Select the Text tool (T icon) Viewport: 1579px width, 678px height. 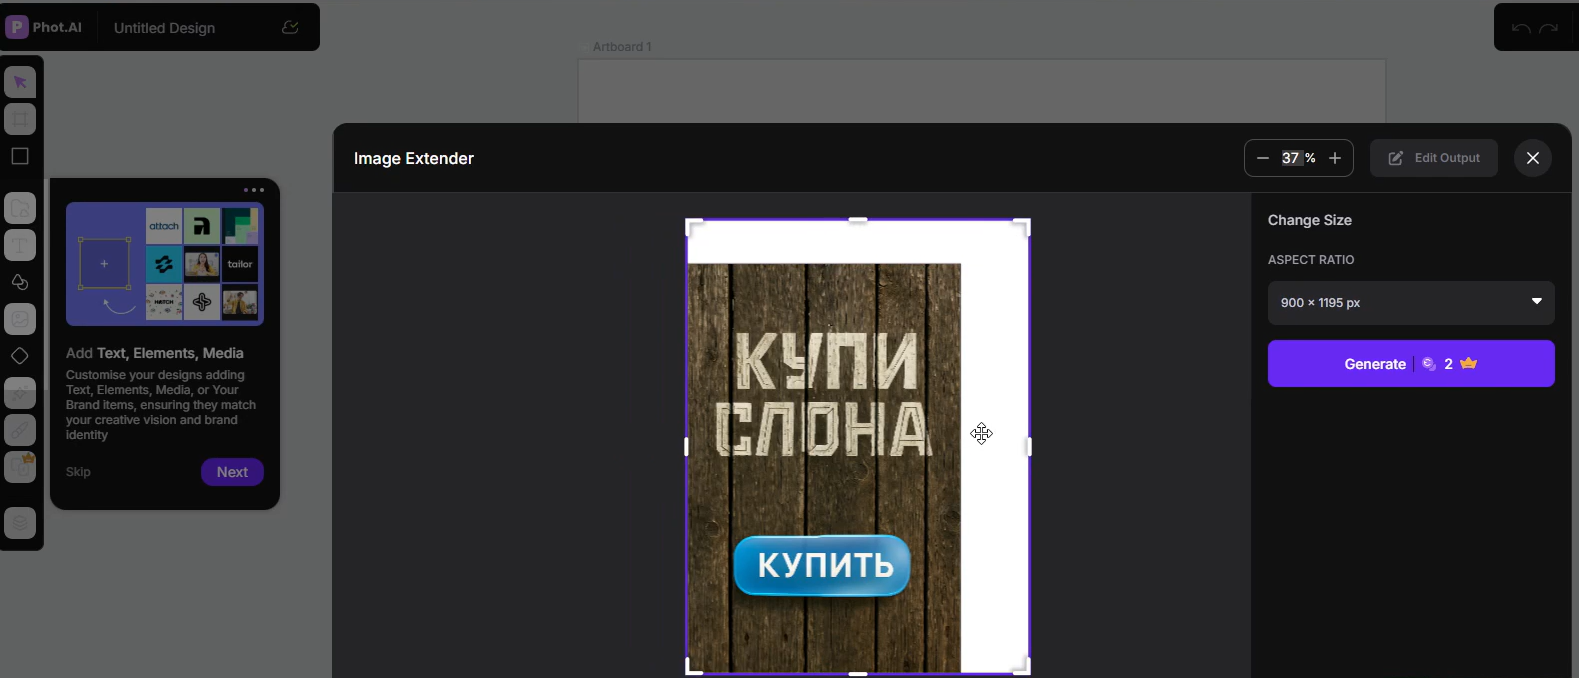pyautogui.click(x=20, y=245)
